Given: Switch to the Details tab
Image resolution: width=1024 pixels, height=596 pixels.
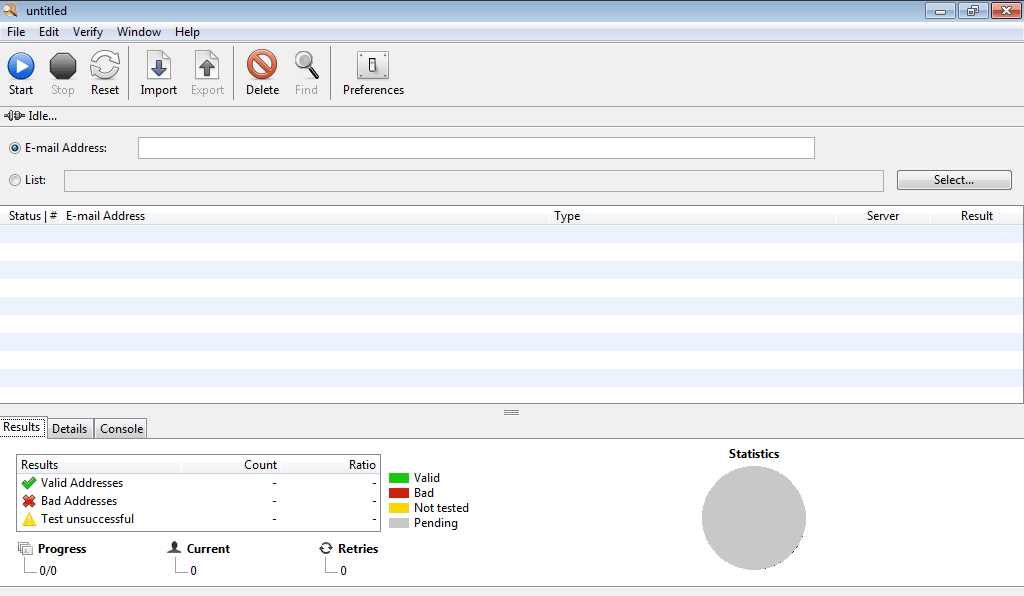Looking at the screenshot, I should point(70,429).
